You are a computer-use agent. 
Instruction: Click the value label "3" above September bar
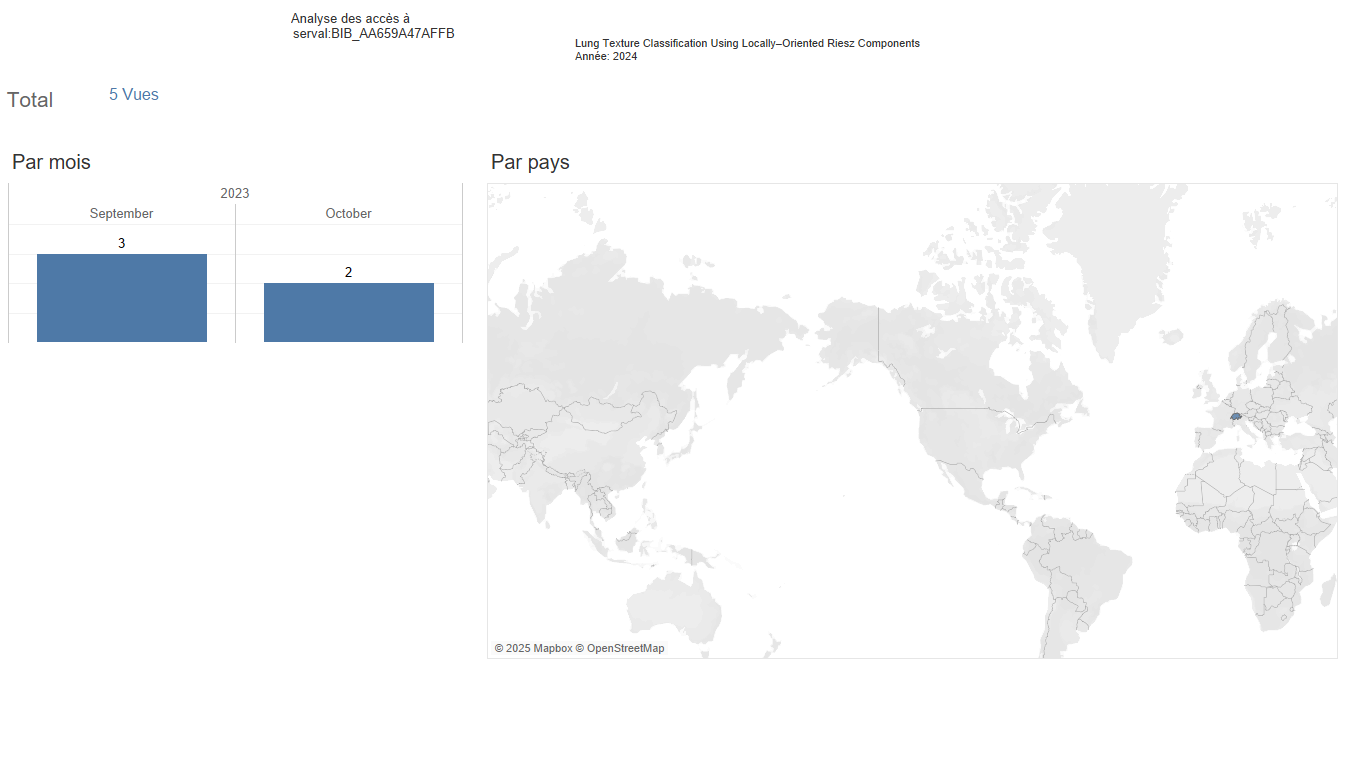click(122, 243)
